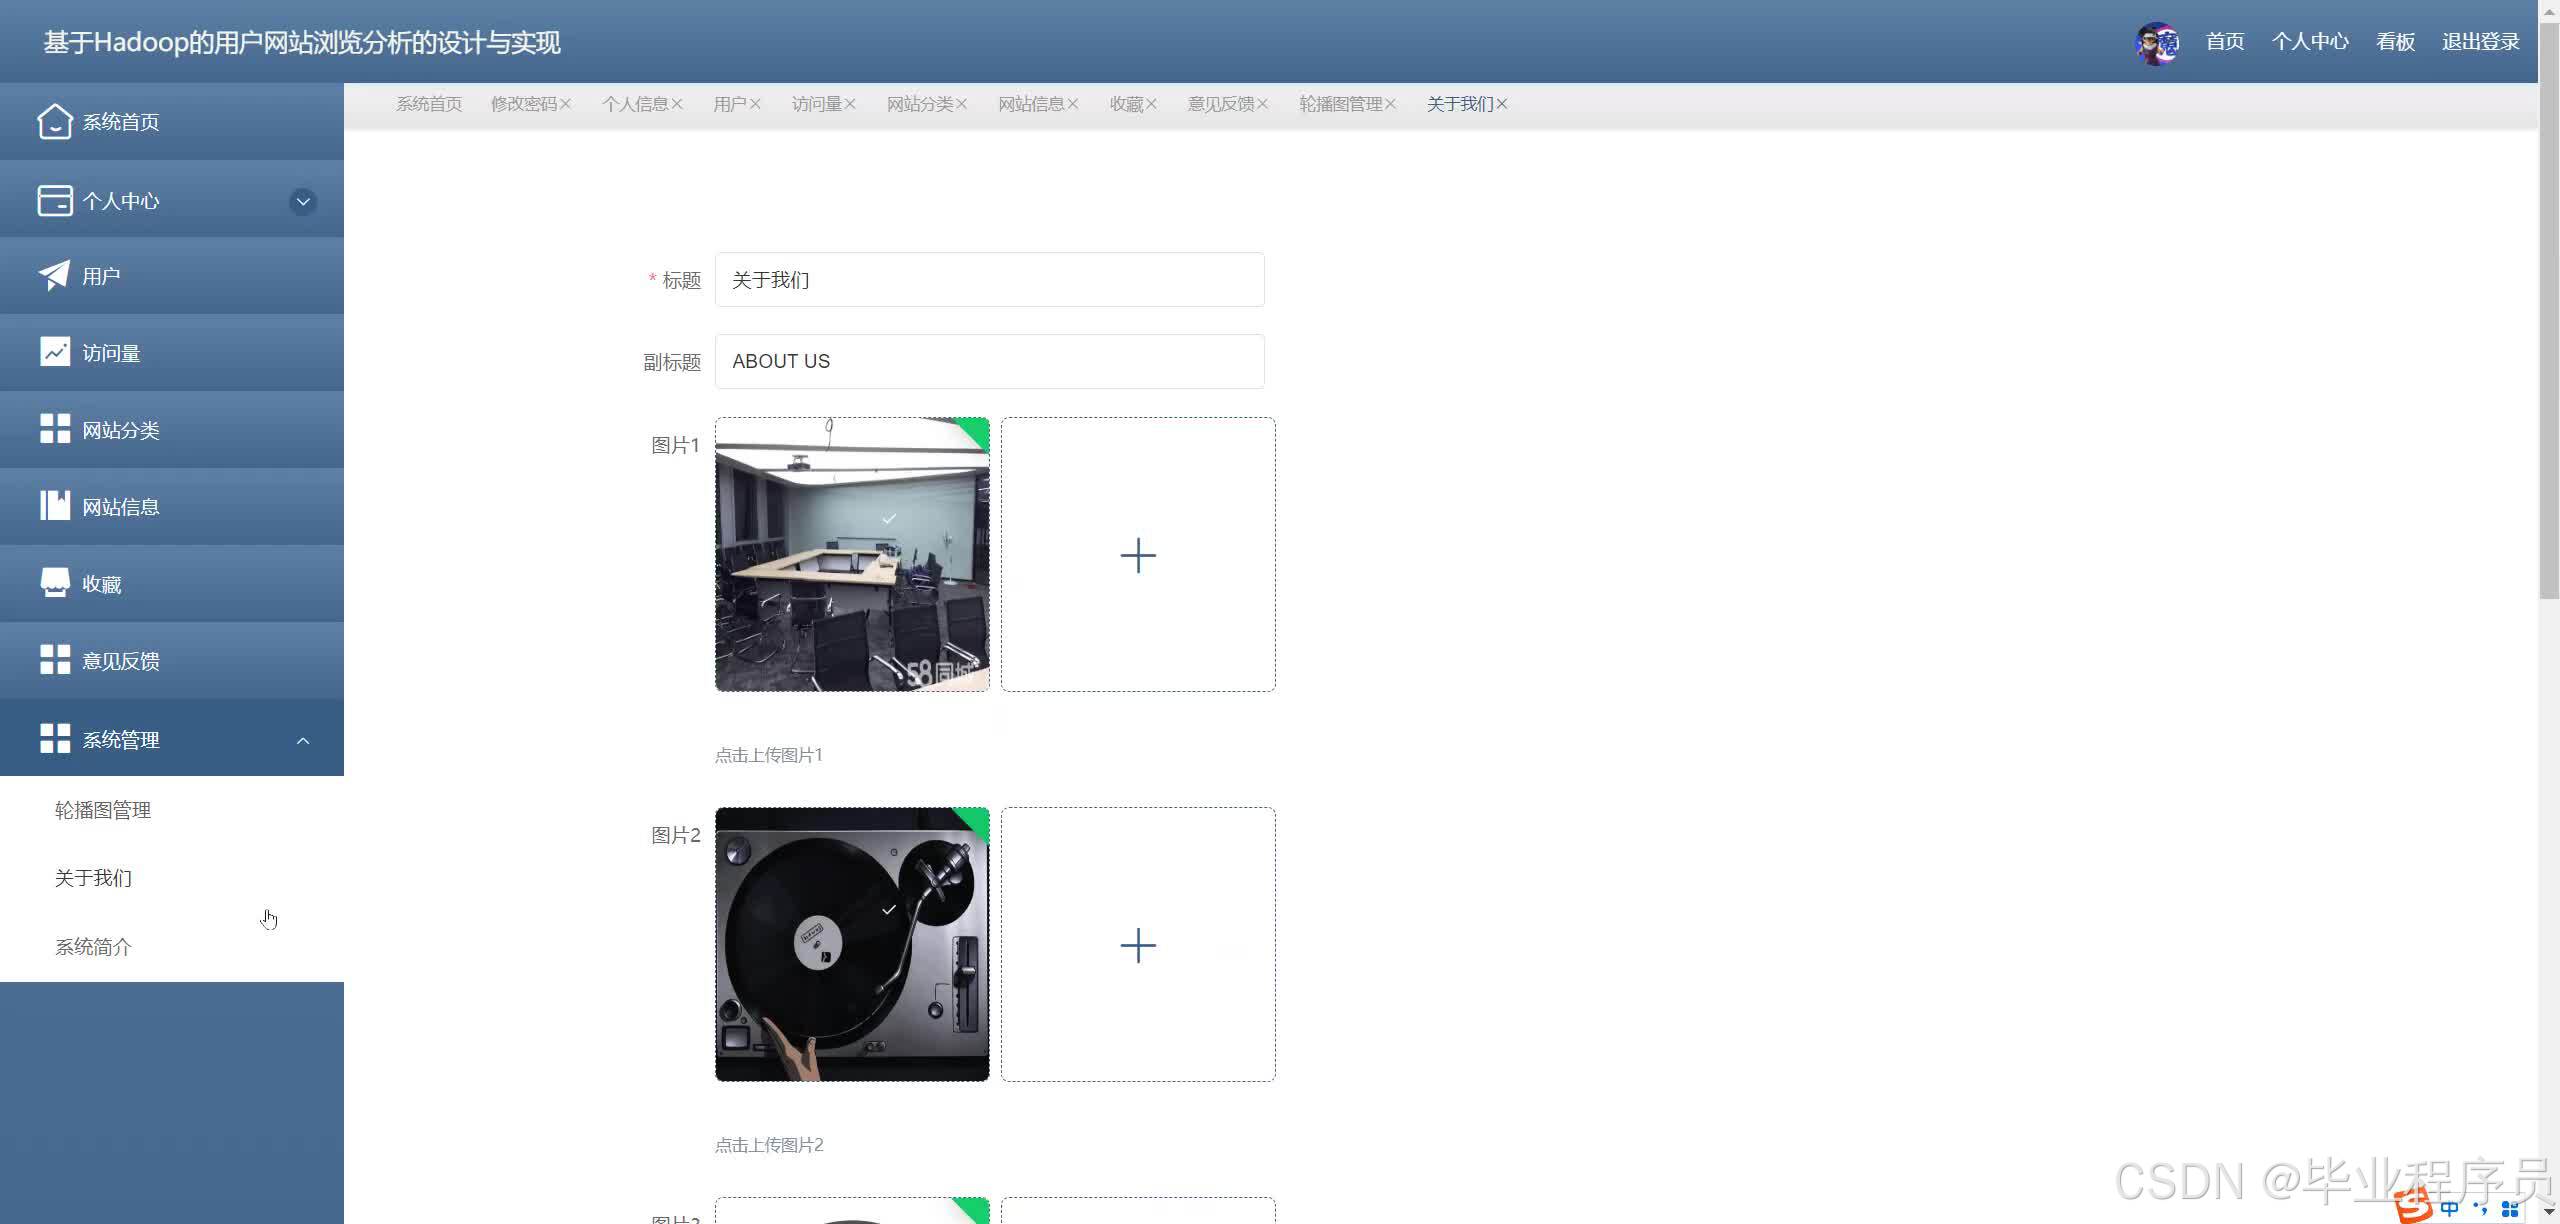The height and width of the screenshot is (1224, 2560).
Task: Collapse the 系统管理 menu chevron
Action: click(x=303, y=740)
